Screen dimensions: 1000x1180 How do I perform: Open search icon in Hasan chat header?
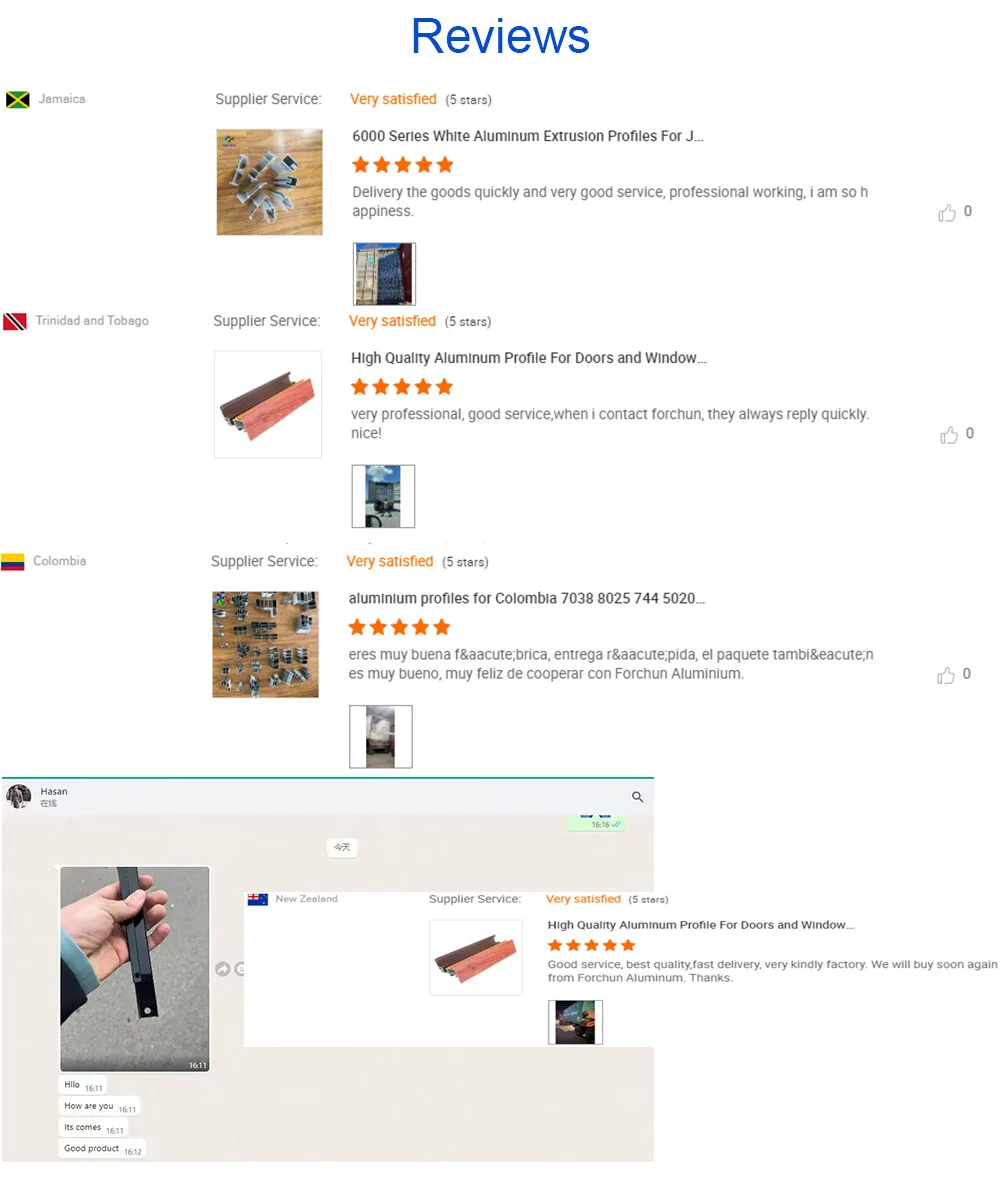click(x=637, y=797)
